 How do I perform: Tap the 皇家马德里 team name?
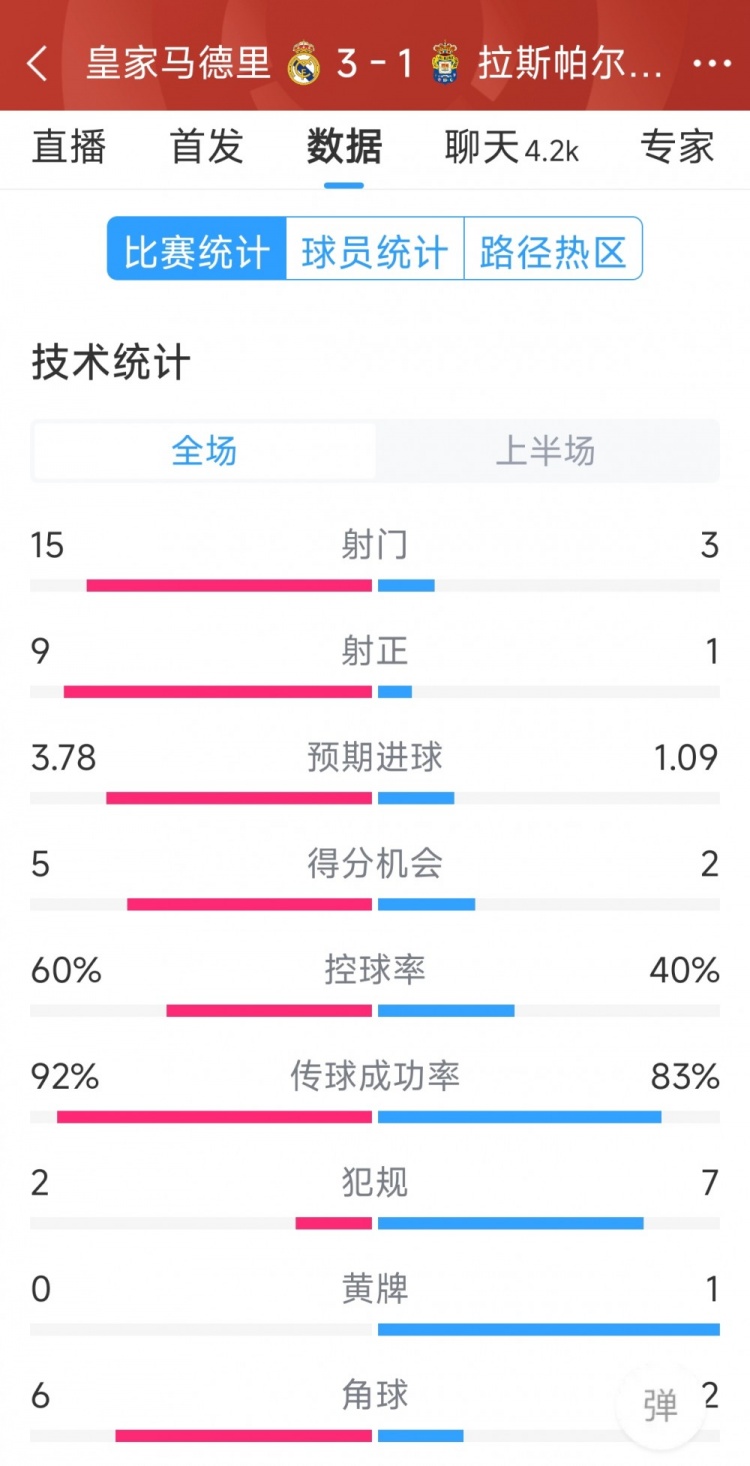(x=178, y=64)
